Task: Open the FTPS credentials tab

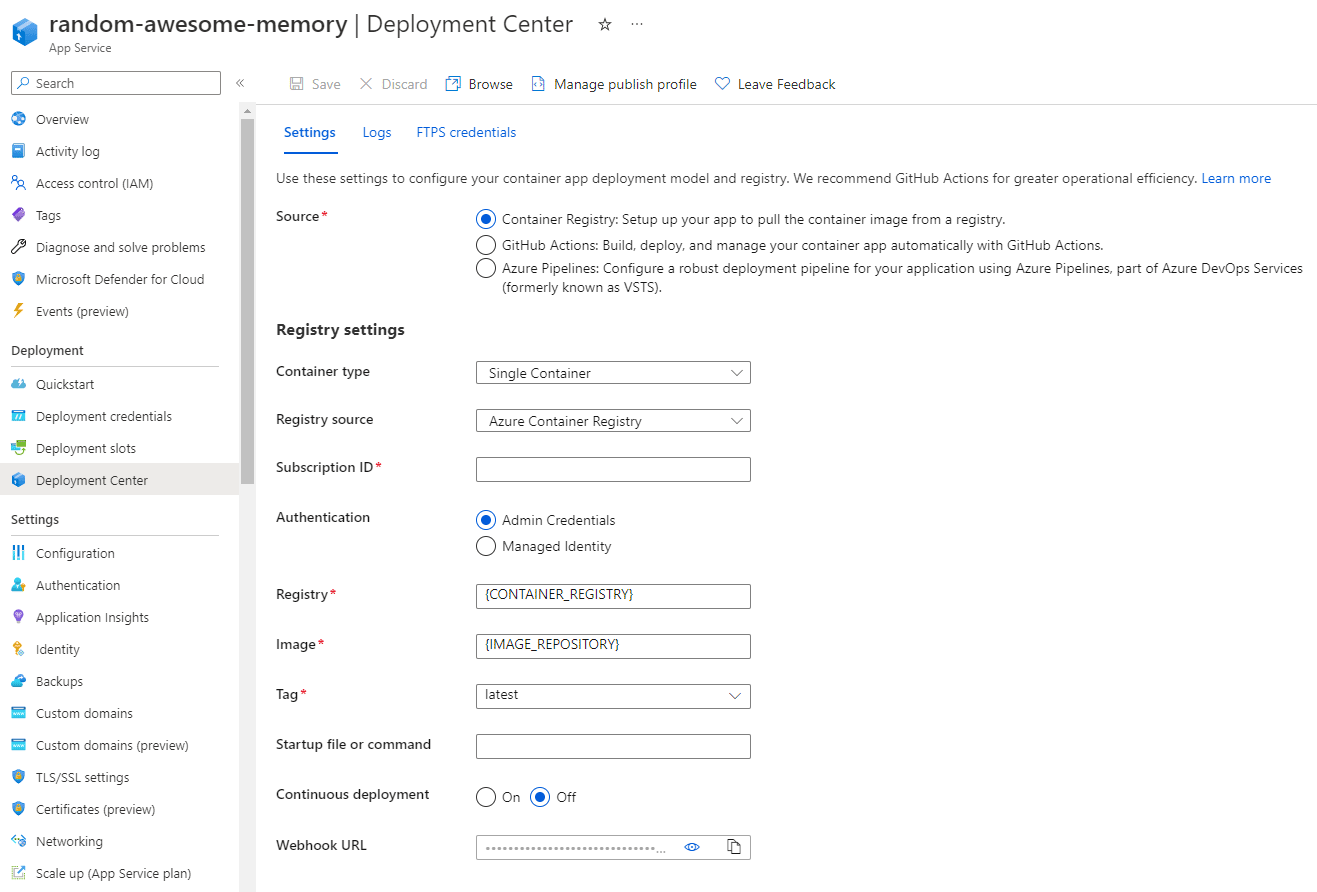Action: point(466,132)
